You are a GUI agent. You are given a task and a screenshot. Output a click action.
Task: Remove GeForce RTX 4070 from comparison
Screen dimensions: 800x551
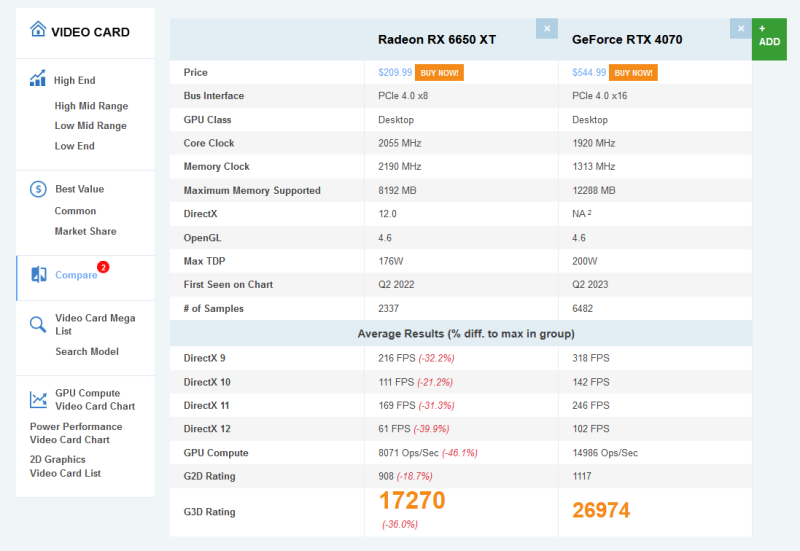(741, 29)
